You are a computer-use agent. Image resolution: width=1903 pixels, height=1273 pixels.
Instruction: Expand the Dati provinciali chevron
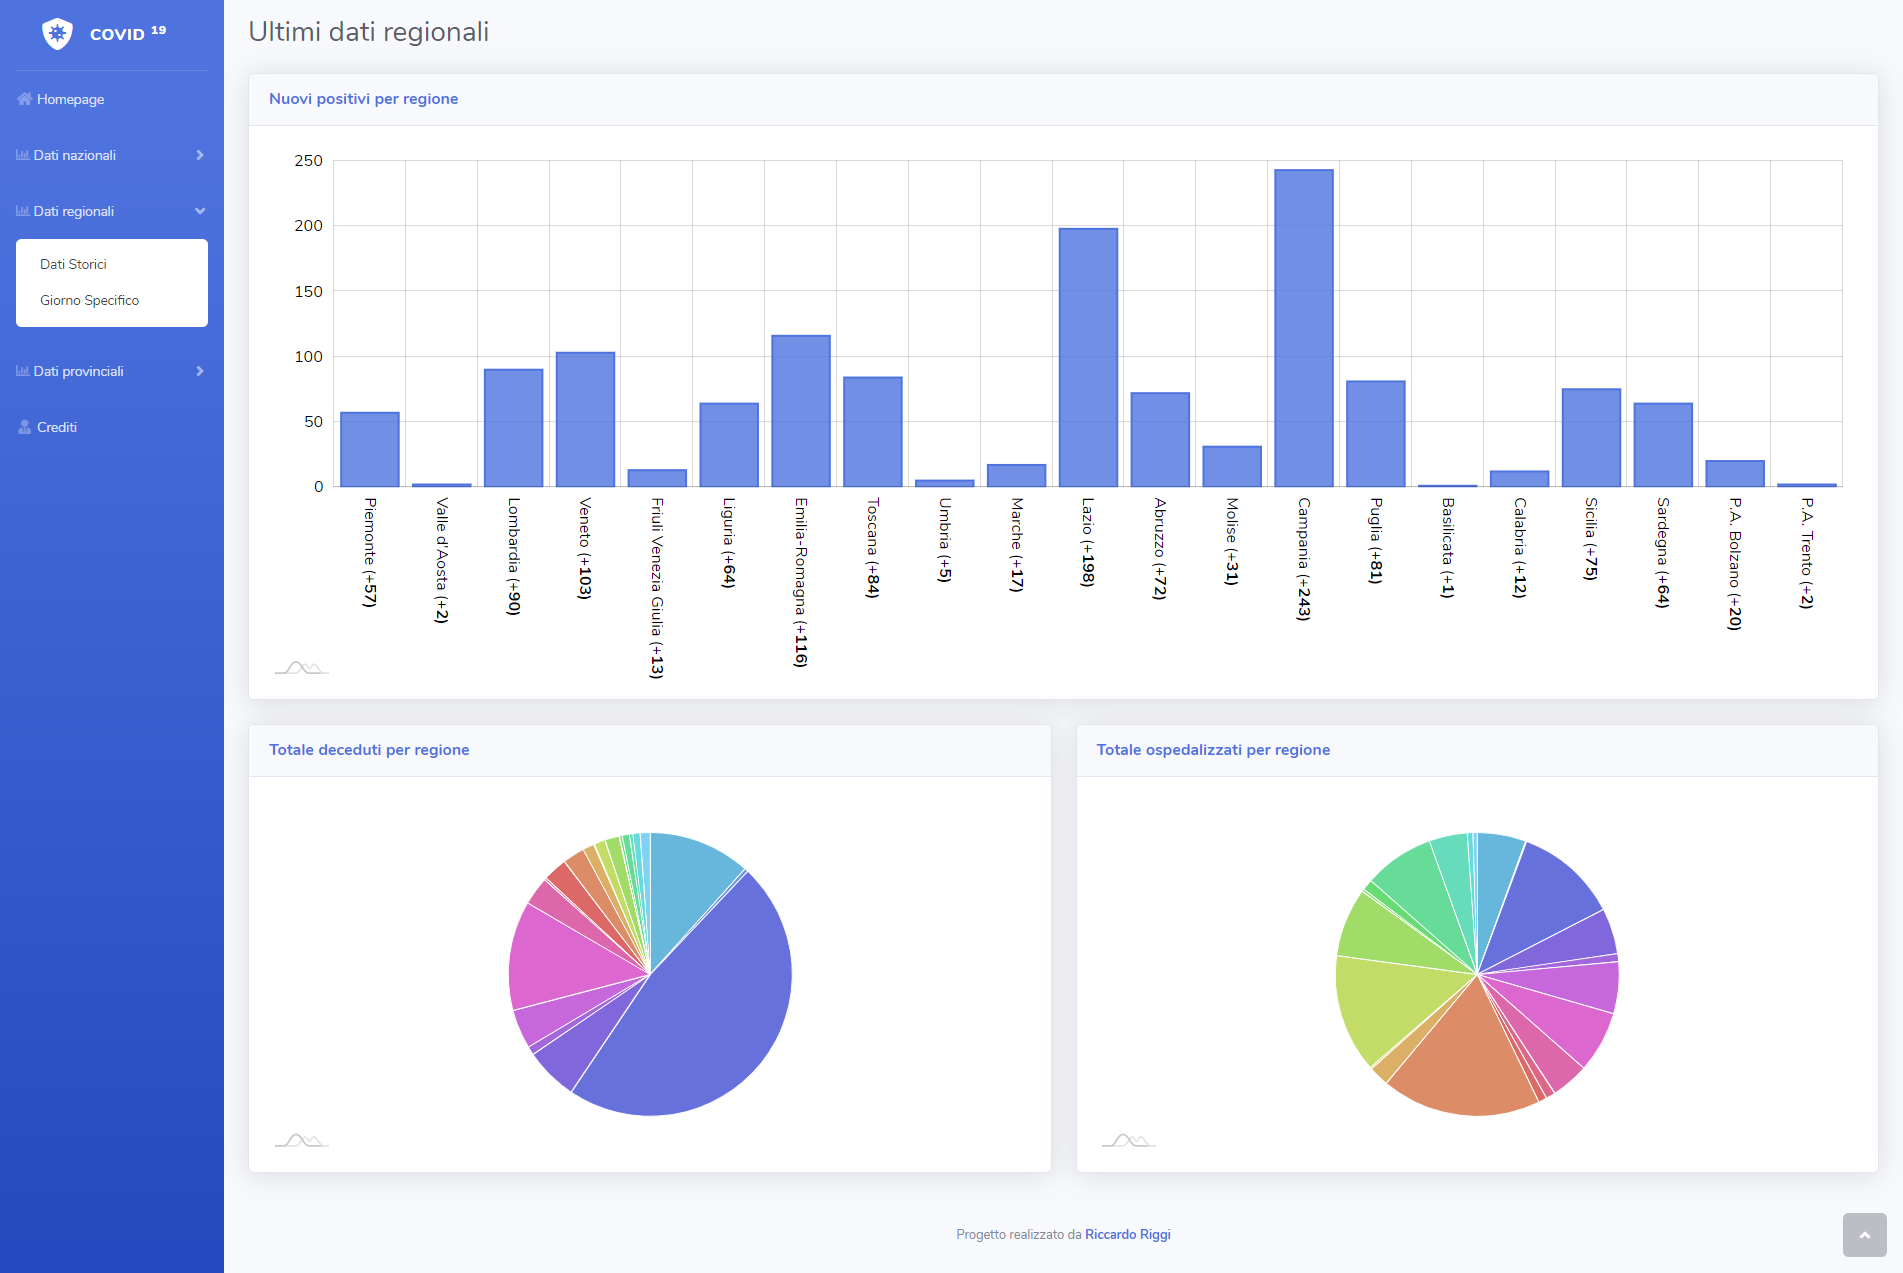(200, 371)
